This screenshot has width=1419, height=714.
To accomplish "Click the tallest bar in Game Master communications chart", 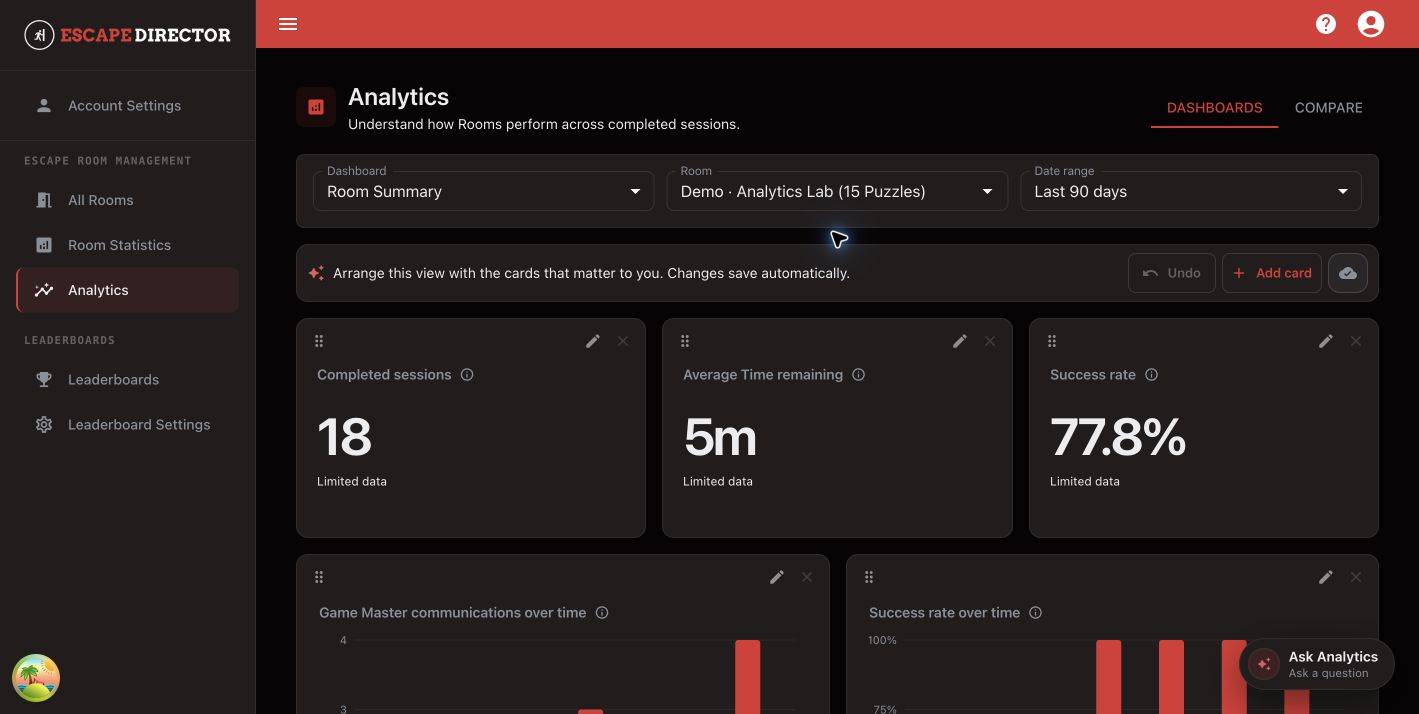I will click(748, 677).
